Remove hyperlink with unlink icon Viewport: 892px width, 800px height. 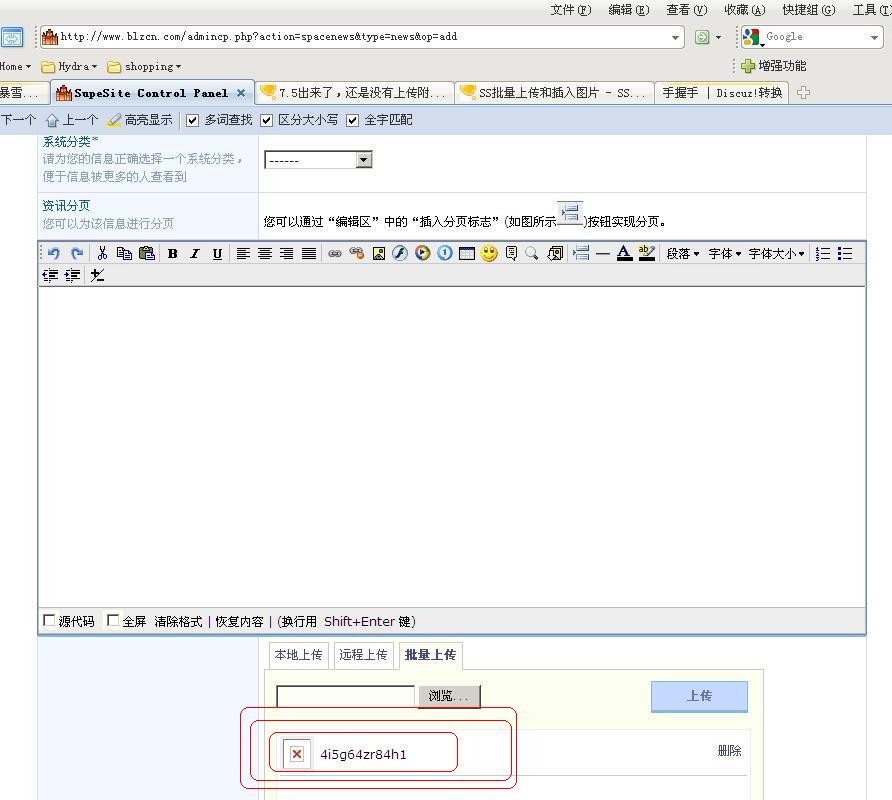[357, 254]
